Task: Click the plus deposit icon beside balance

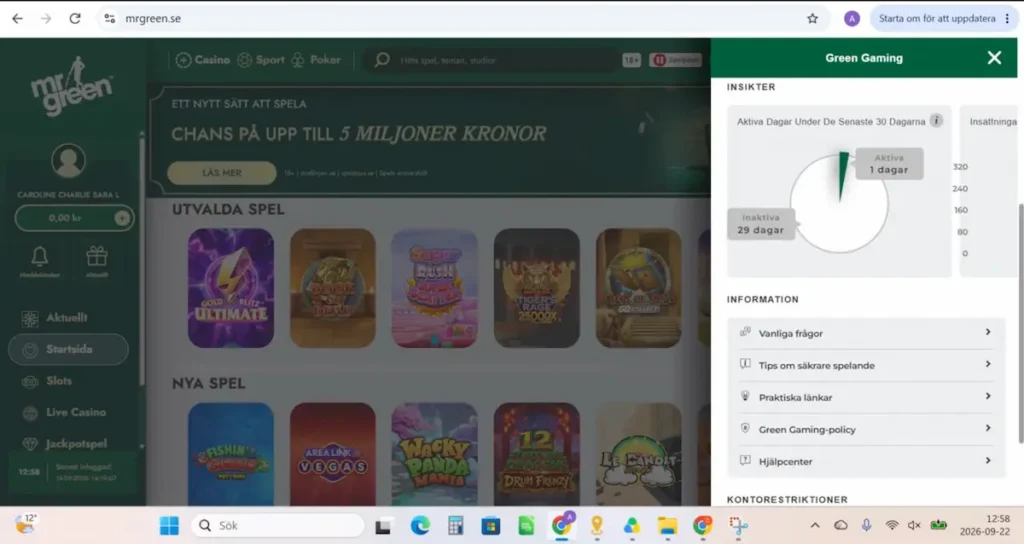Action: click(122, 218)
